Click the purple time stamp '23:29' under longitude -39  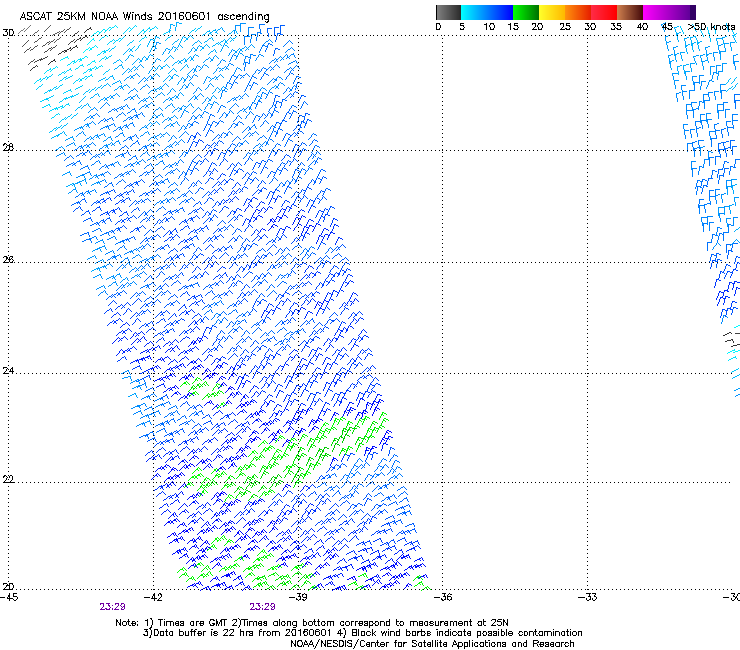click(262, 607)
